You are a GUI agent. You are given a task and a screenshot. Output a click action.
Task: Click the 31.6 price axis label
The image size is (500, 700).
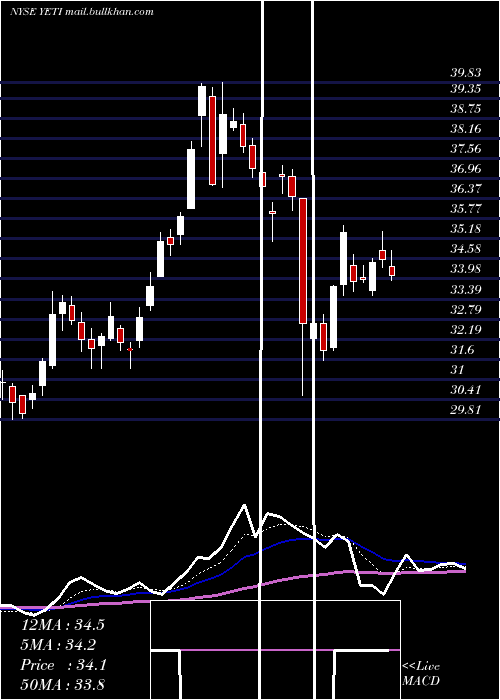pyautogui.click(x=462, y=350)
